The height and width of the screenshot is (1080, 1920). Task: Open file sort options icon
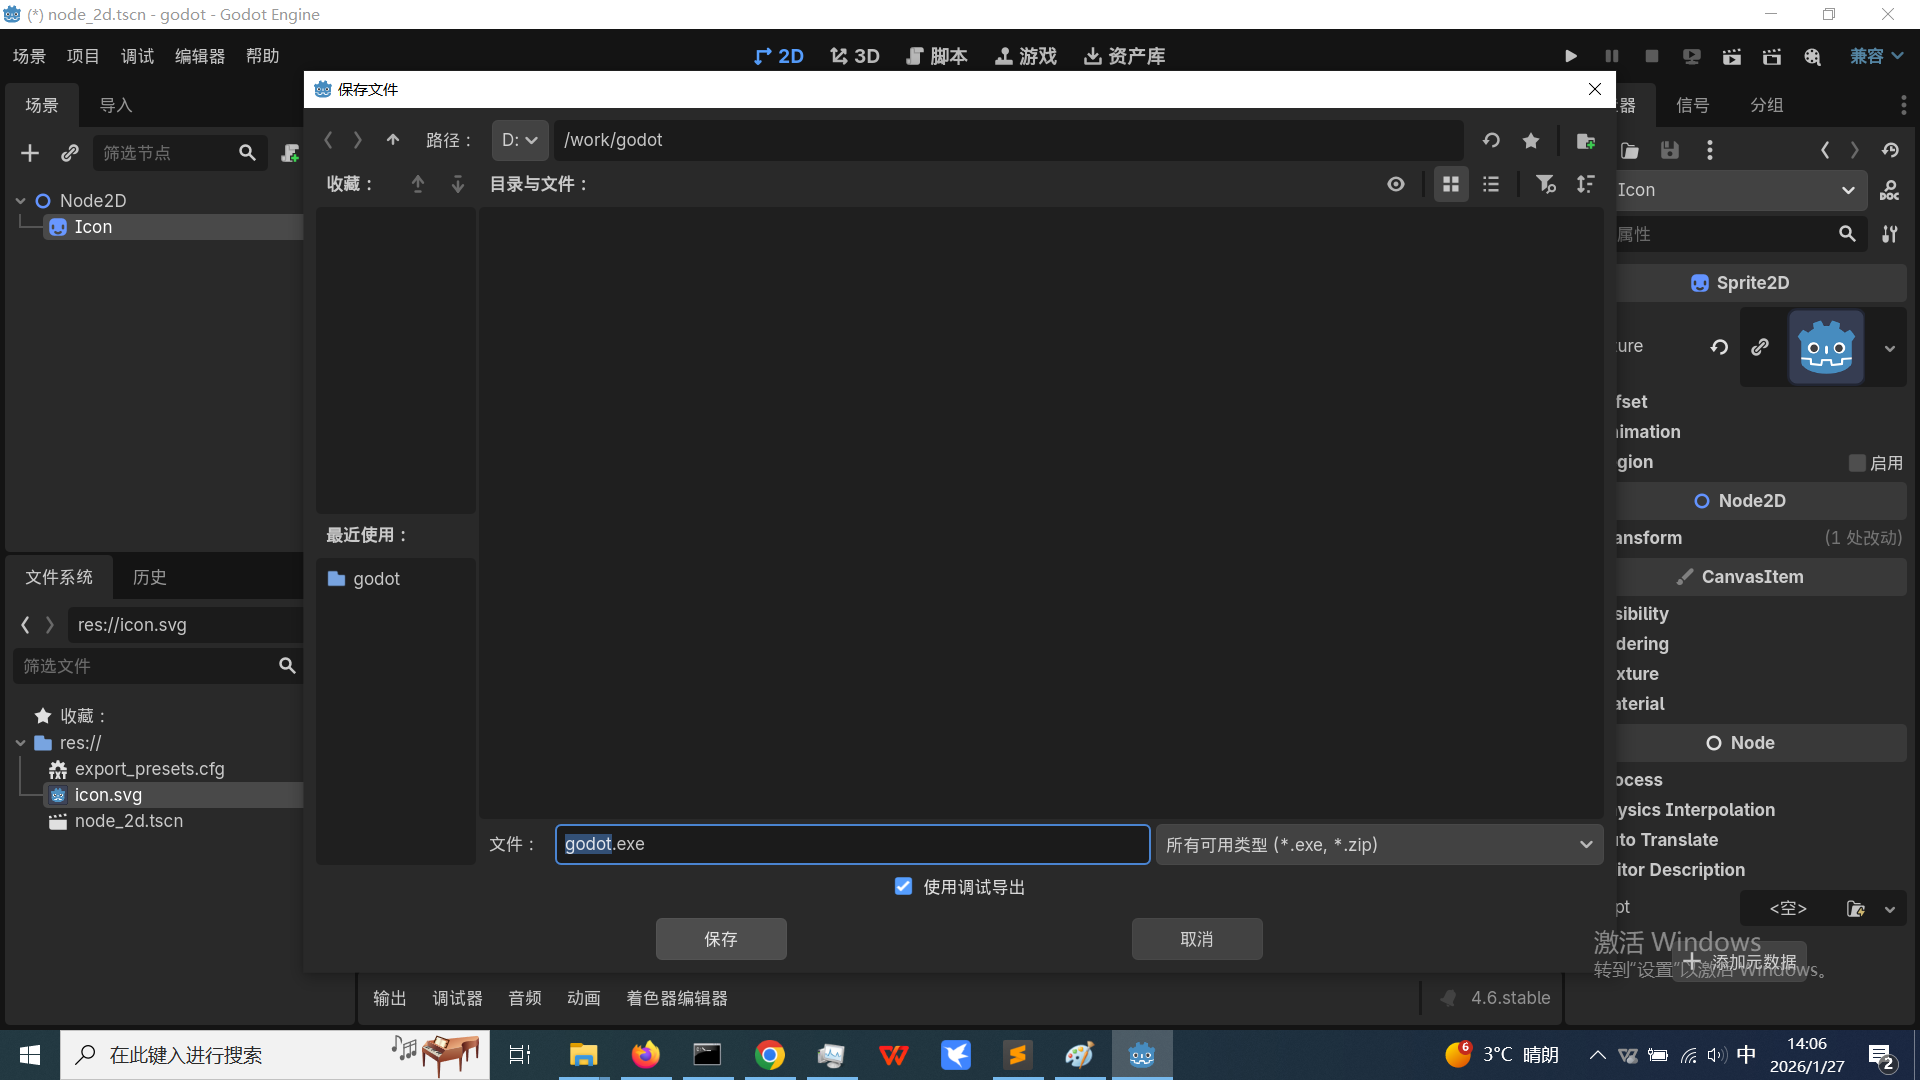click(1586, 184)
